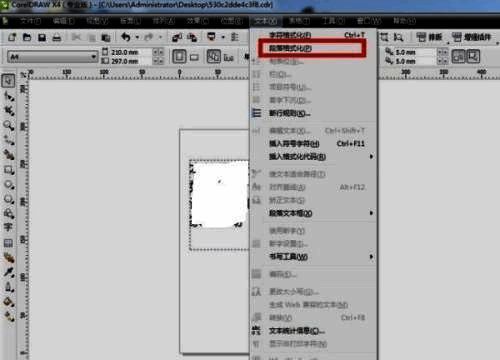
Task: Click the Open file icon
Action: (27, 37)
